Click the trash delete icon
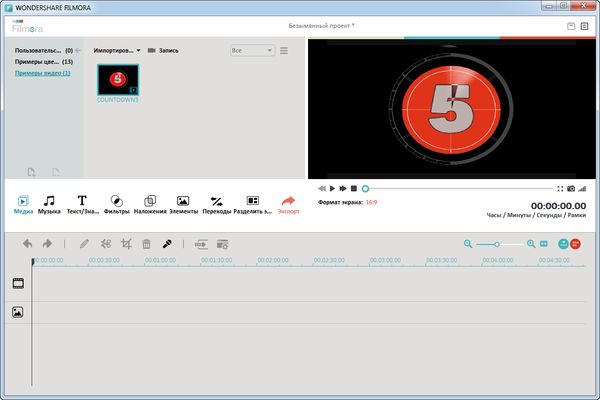This screenshot has height=400, width=600. click(x=146, y=244)
